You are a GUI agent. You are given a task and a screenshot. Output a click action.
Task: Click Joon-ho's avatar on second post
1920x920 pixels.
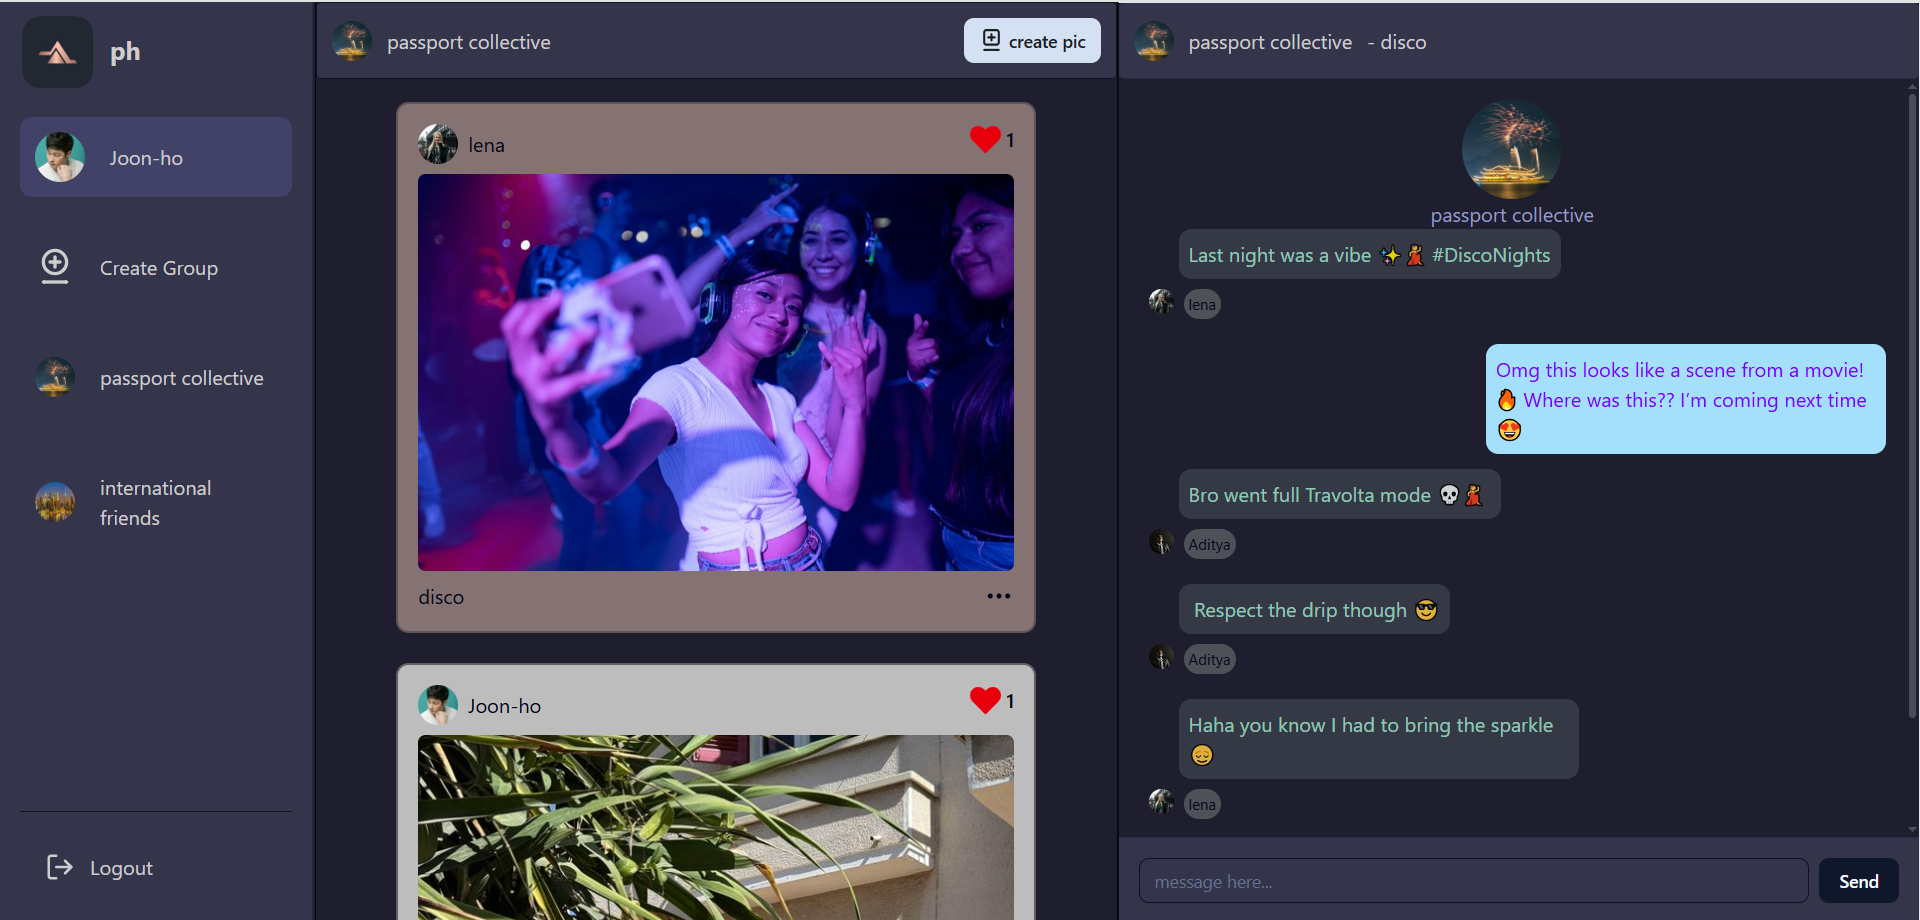[x=438, y=705]
